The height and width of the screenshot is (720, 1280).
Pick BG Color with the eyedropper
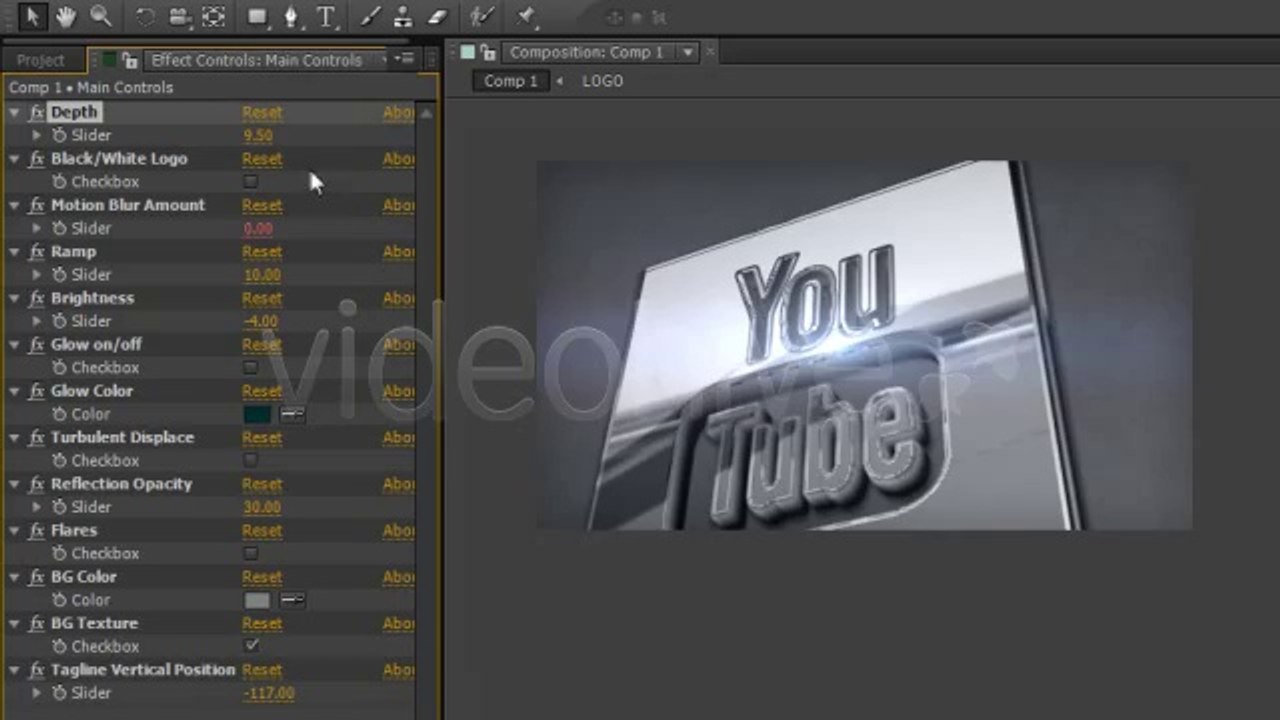[x=292, y=600]
